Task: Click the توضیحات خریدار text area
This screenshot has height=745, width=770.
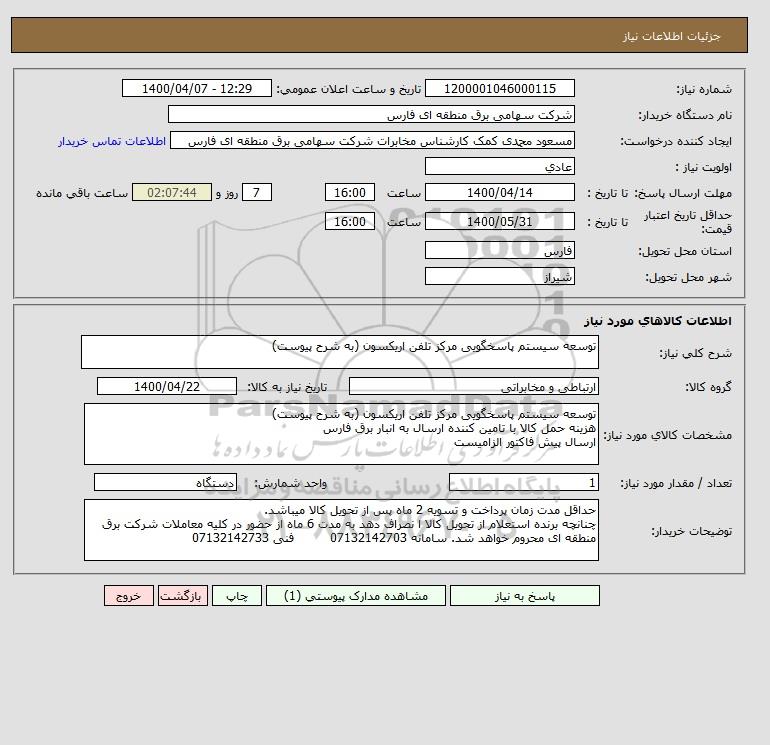Action: (341, 530)
